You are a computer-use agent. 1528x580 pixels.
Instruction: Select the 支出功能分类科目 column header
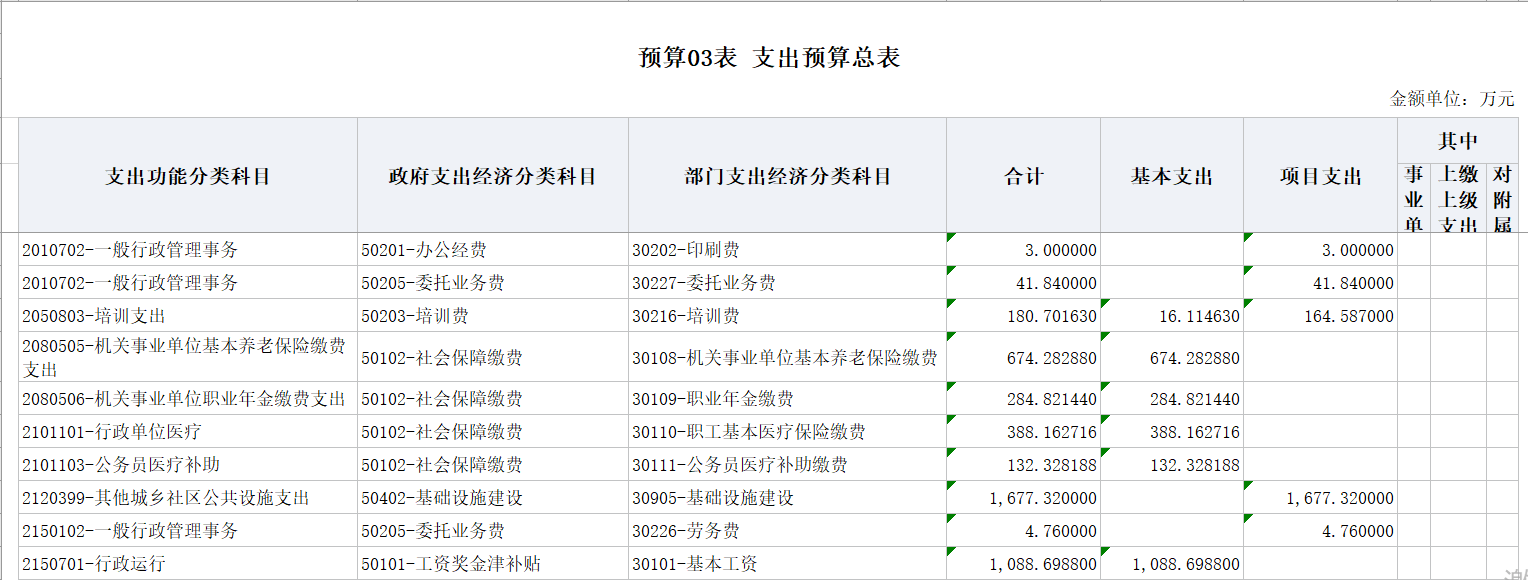[x=188, y=177]
